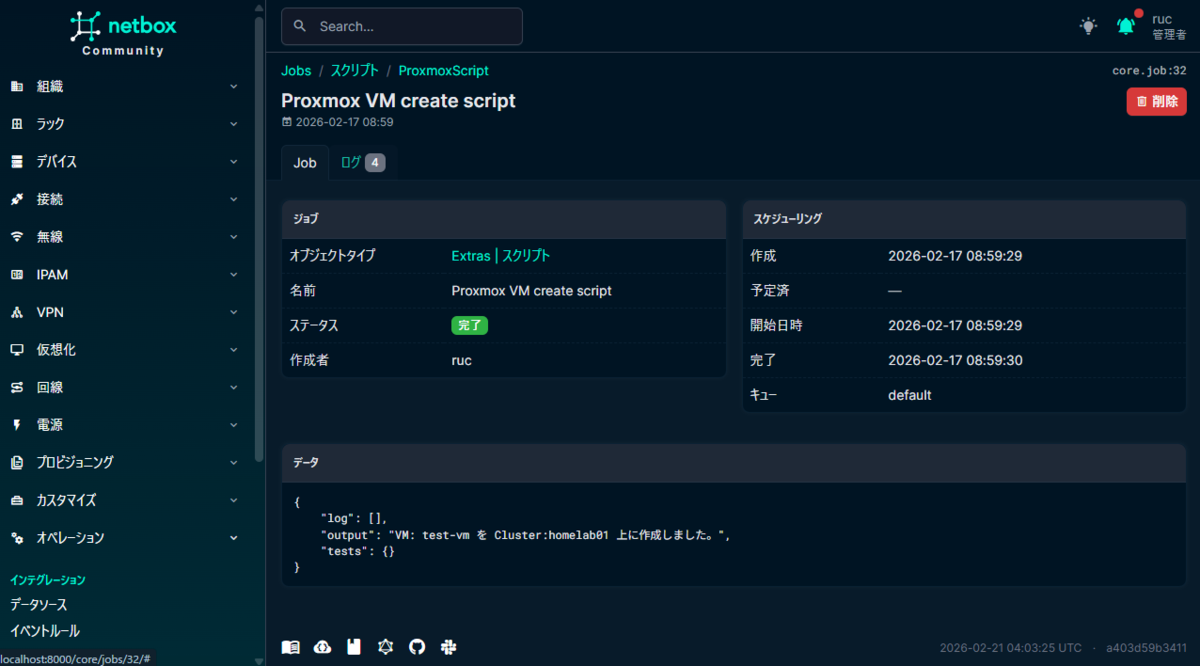The height and width of the screenshot is (666, 1200).
Task: Expand the IPAM menu chevron
Action: tap(234, 274)
